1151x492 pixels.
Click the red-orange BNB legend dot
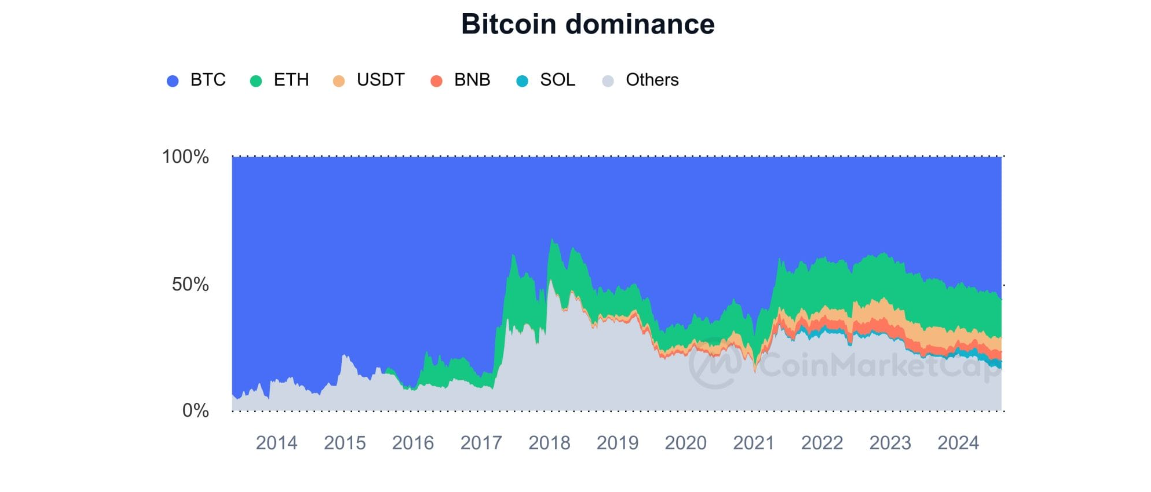point(436,81)
